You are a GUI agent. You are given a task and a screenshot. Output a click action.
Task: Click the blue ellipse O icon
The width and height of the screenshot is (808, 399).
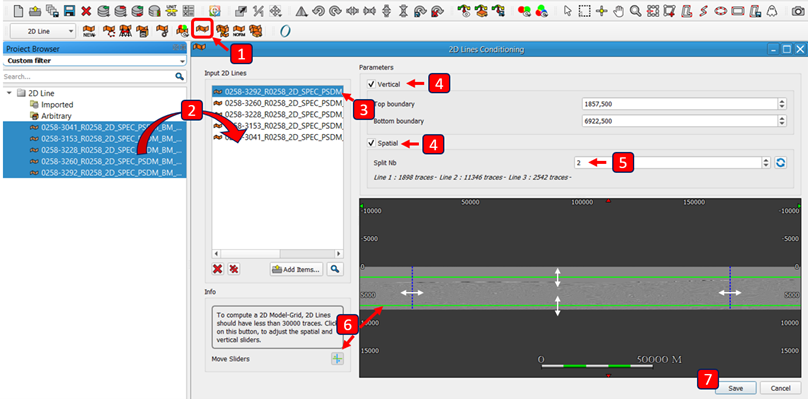click(285, 31)
